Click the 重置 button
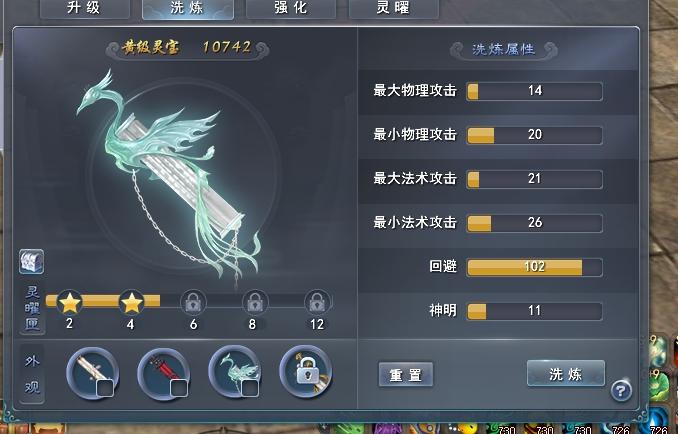This screenshot has height=434, width=678. [x=406, y=374]
